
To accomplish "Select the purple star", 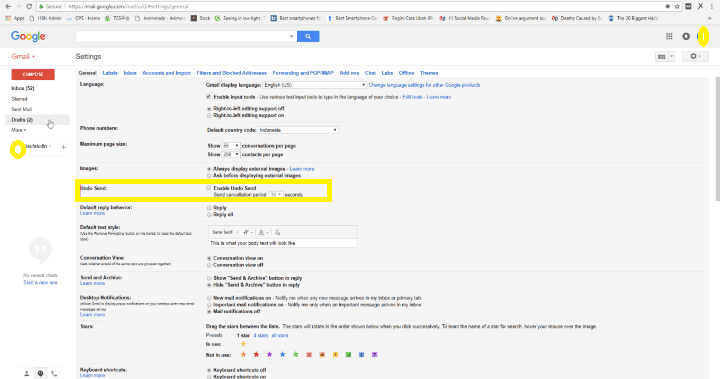I will 270,355.
